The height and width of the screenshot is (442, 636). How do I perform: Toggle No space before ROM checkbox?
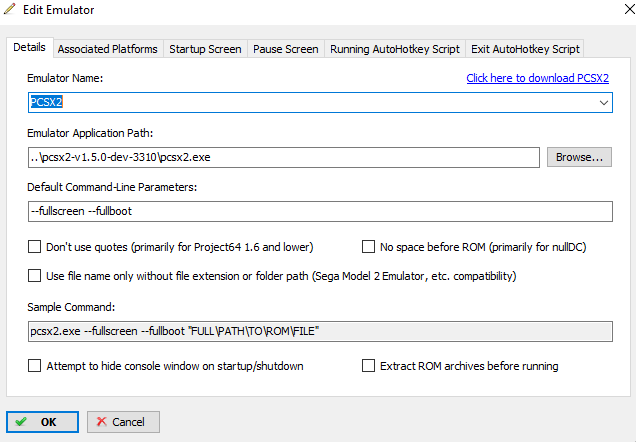click(x=368, y=247)
